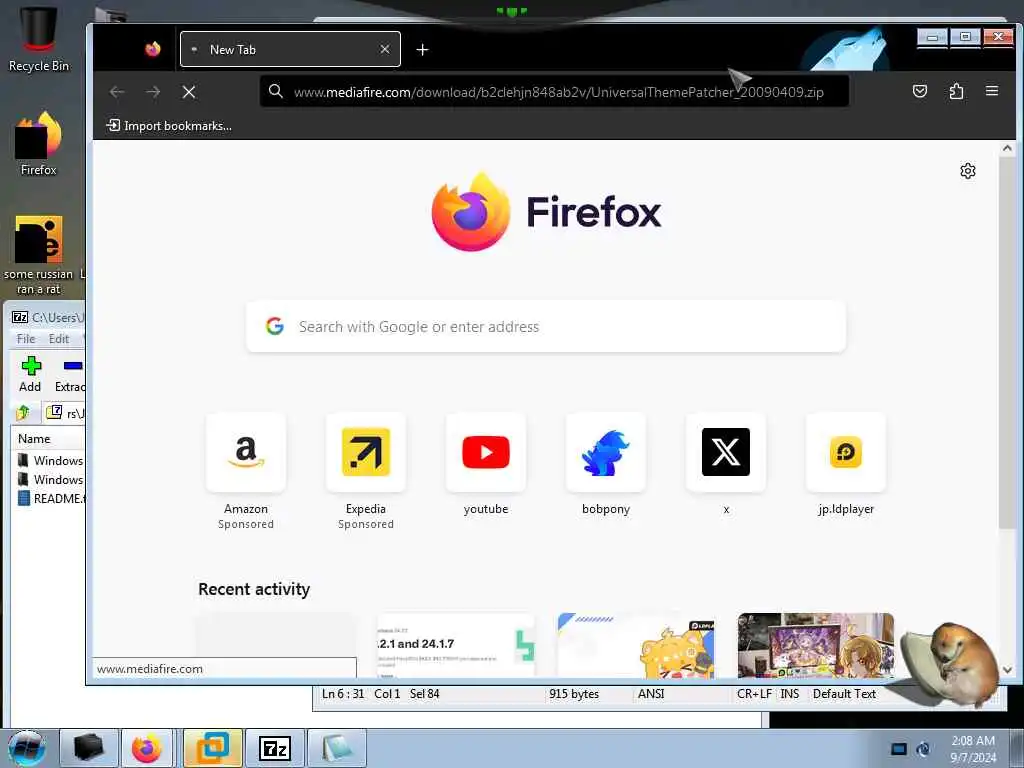Open the "some russian ran a rat" desktop icon
Image resolution: width=1024 pixels, height=768 pixels.
tap(38, 255)
